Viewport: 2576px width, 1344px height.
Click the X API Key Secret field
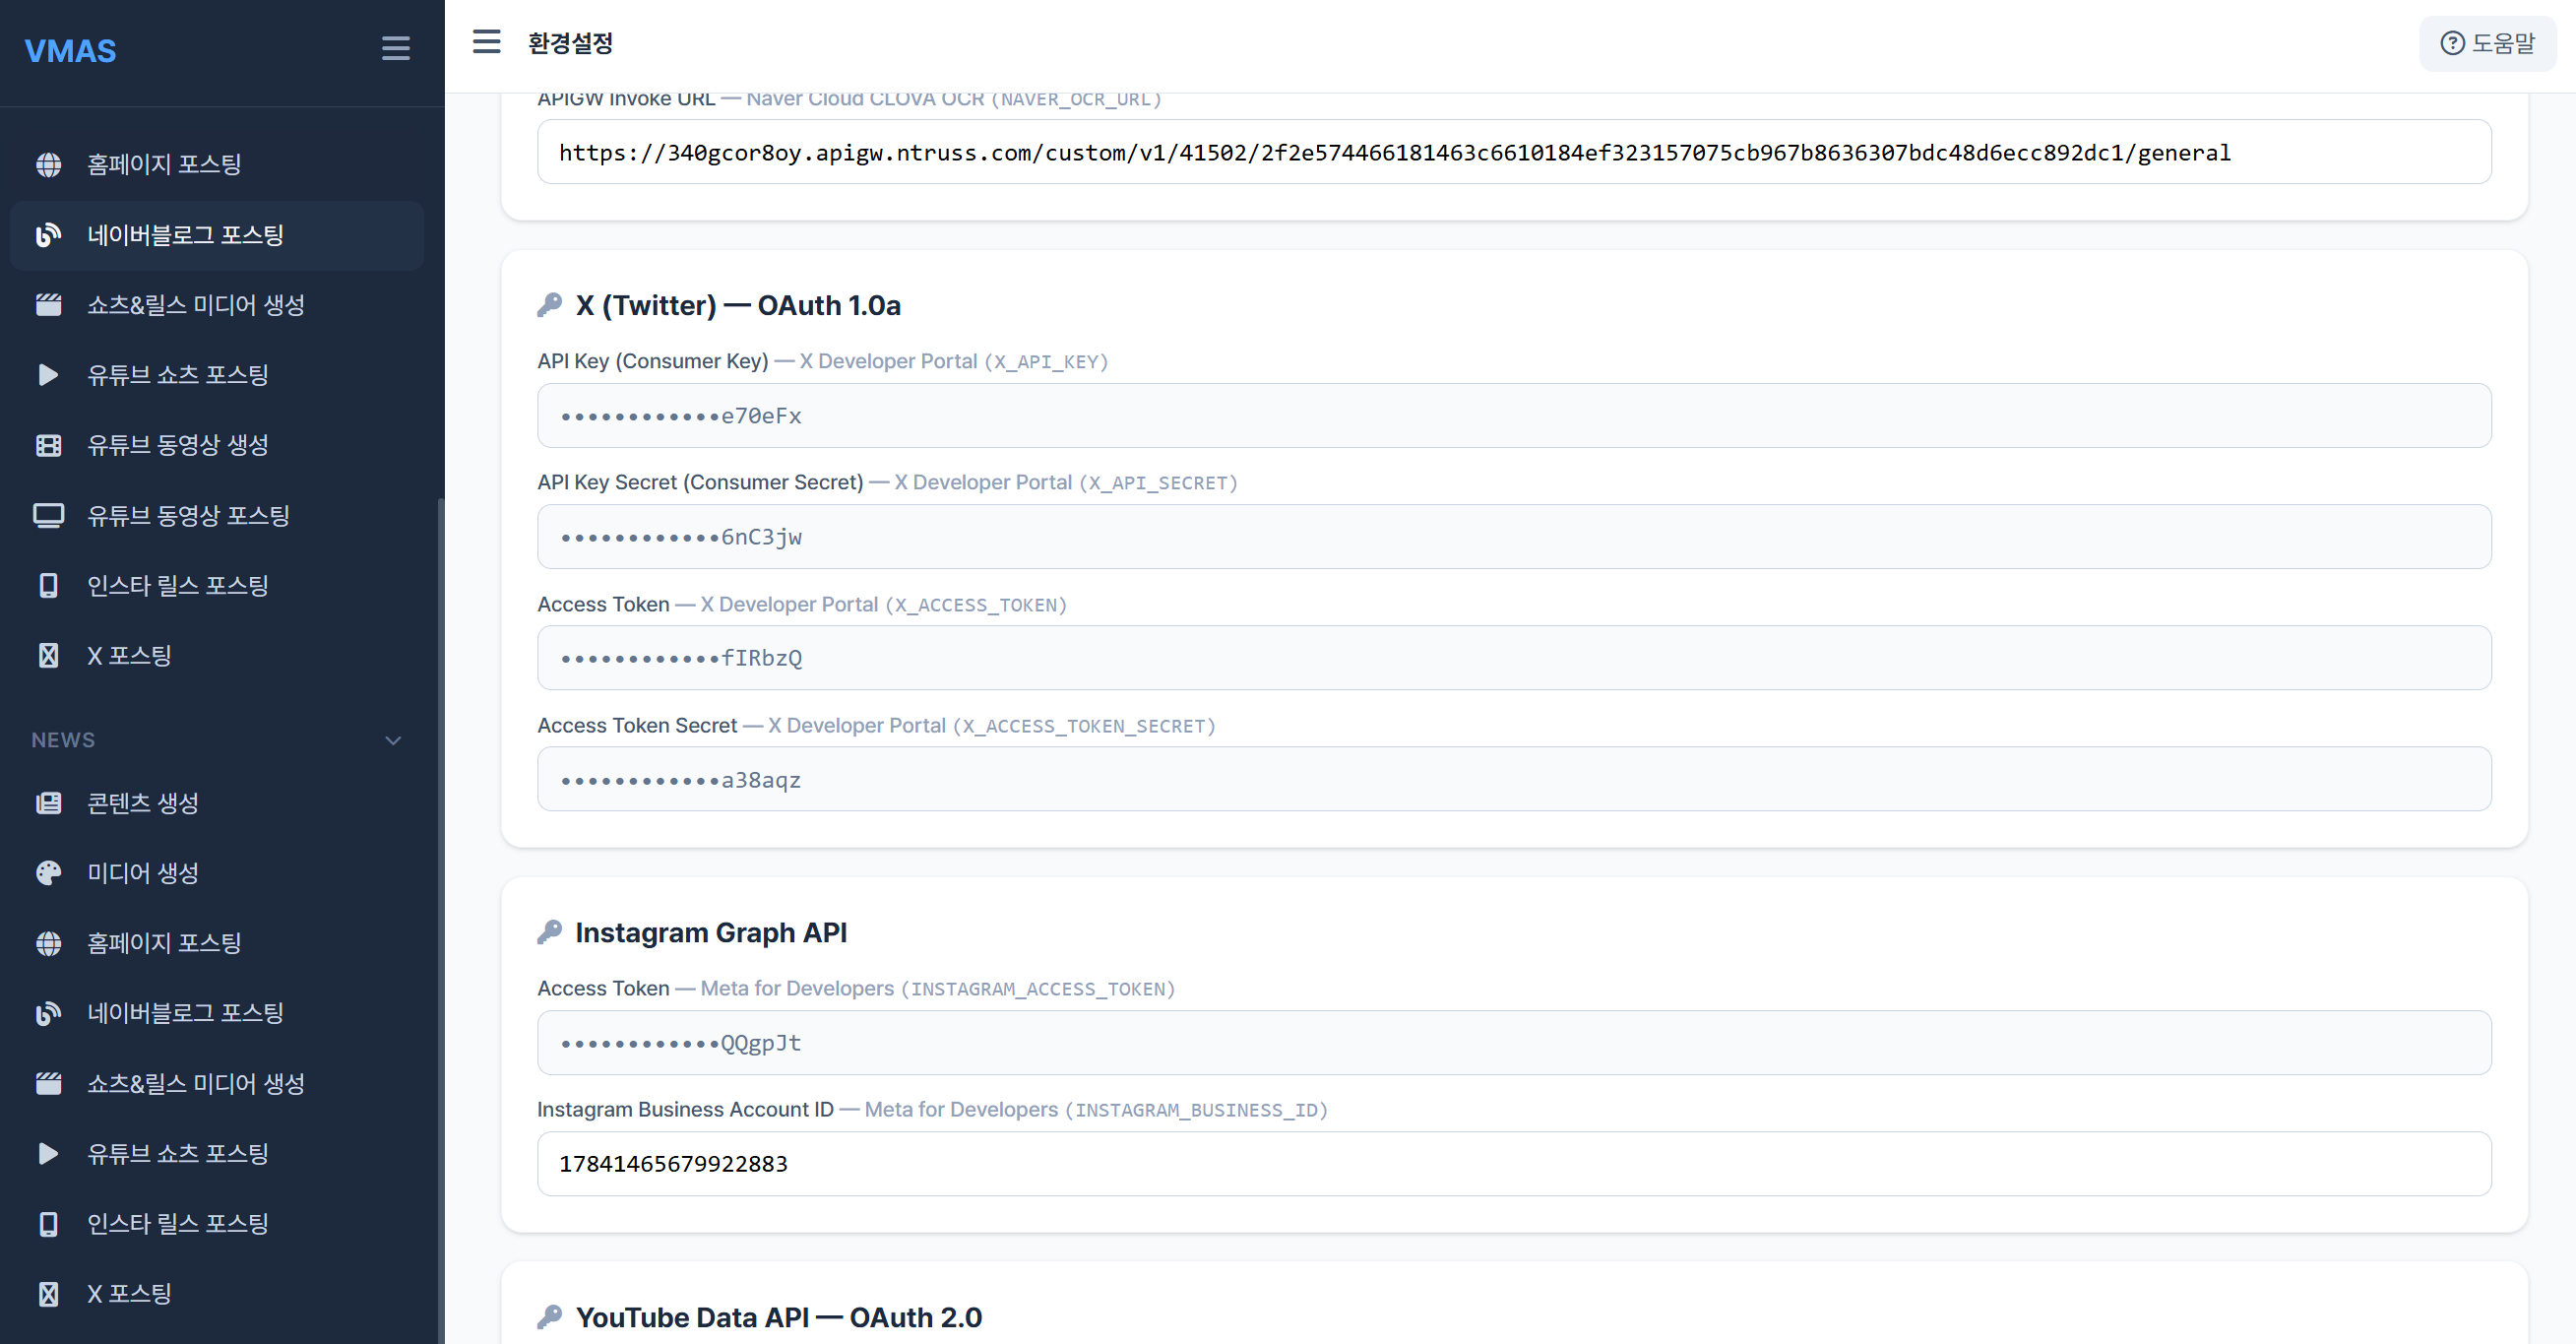(1513, 537)
